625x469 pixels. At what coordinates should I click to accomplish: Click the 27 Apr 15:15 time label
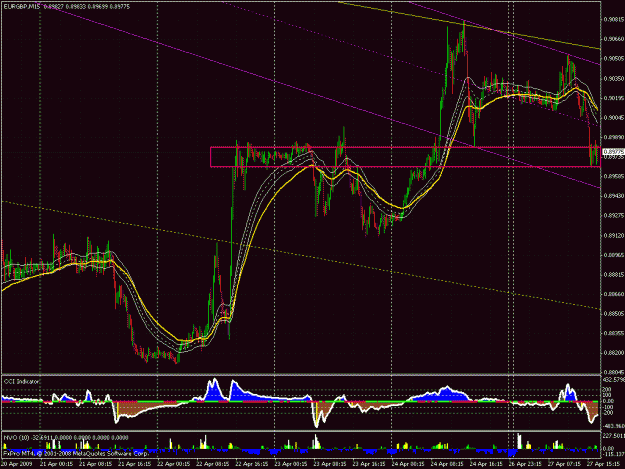click(x=603, y=464)
